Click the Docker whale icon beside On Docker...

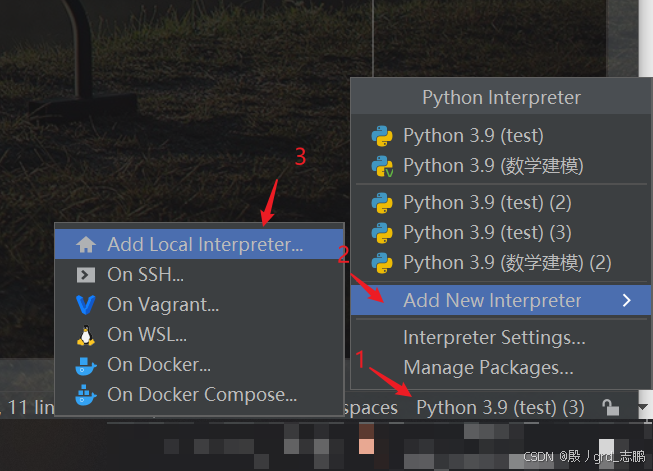[x=86, y=366]
